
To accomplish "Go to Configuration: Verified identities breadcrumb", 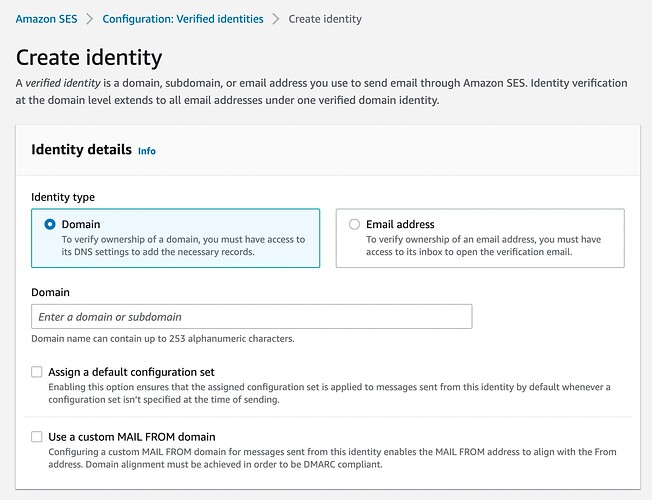I will point(183,19).
